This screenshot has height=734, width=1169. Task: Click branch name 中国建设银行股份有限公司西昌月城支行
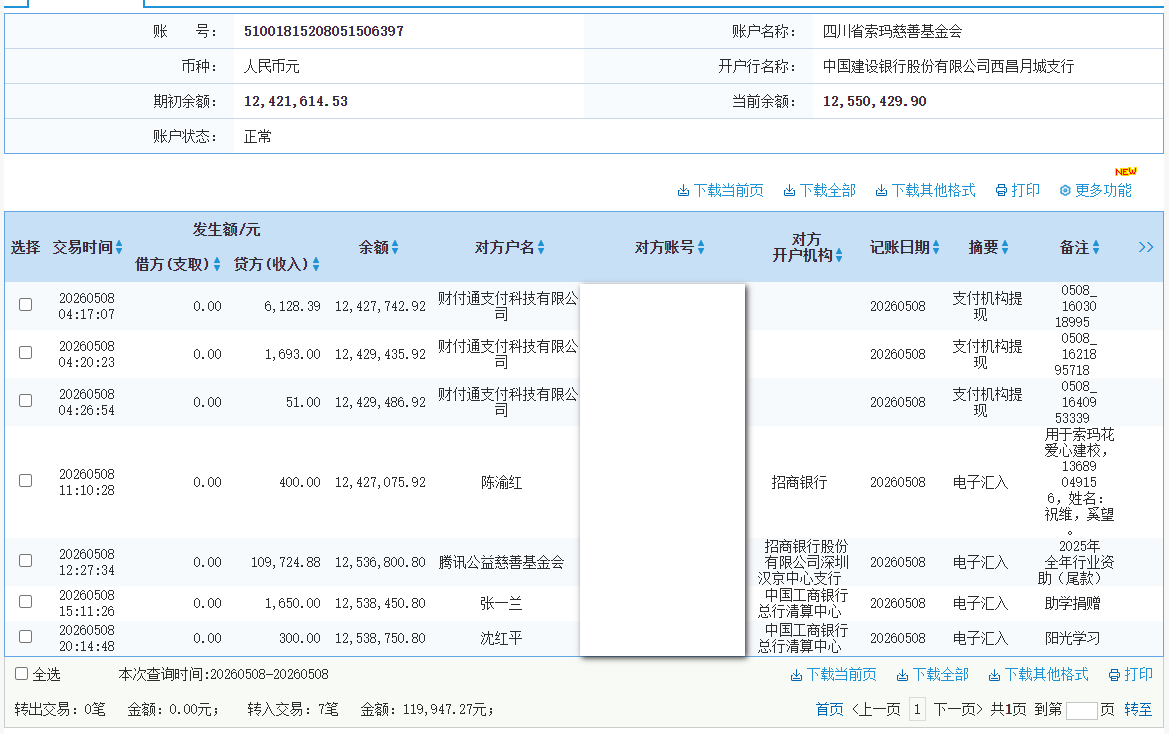click(x=948, y=66)
